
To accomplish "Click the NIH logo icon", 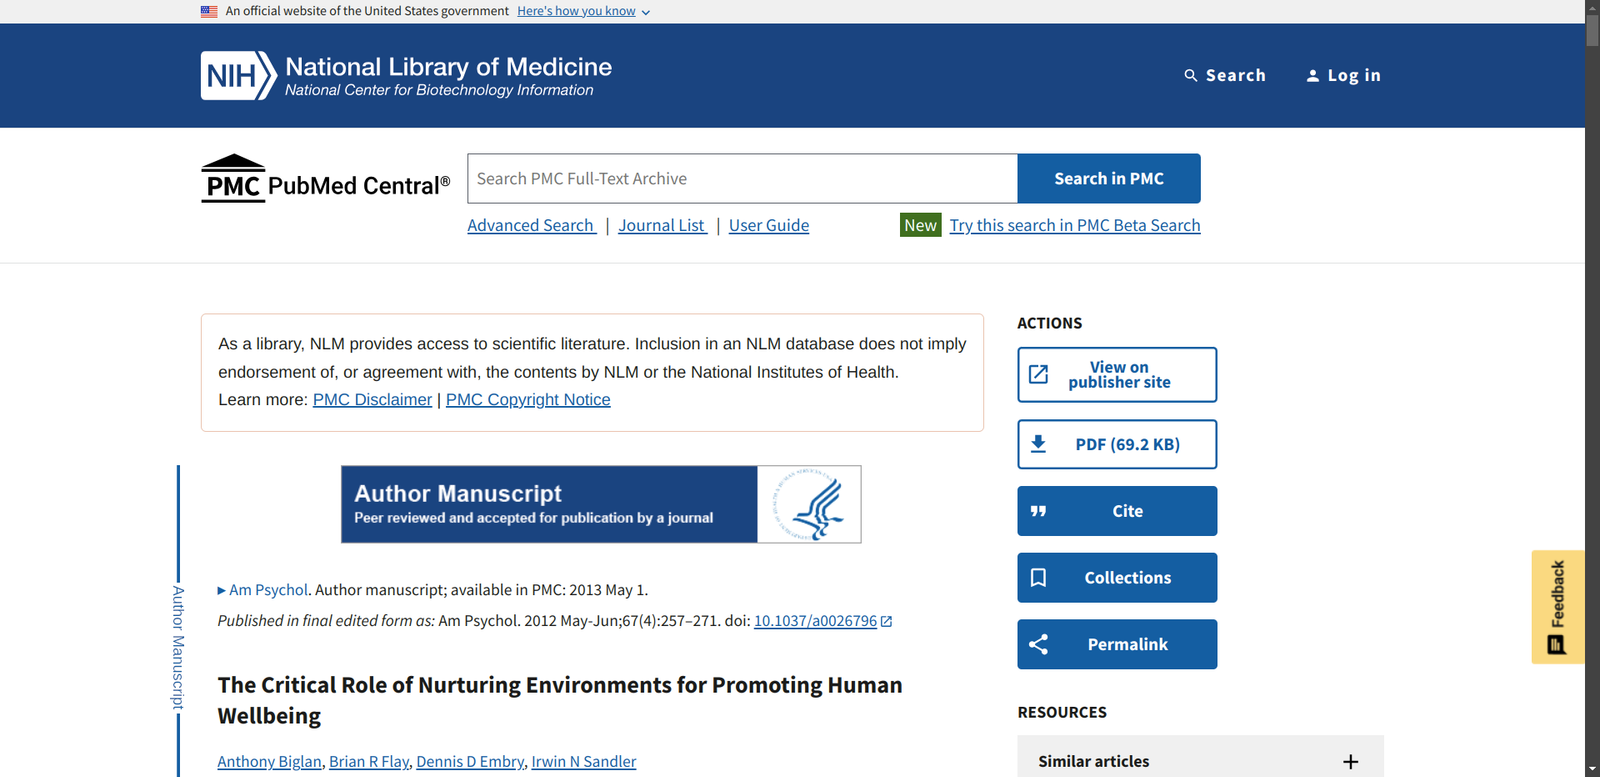I will [x=238, y=76].
